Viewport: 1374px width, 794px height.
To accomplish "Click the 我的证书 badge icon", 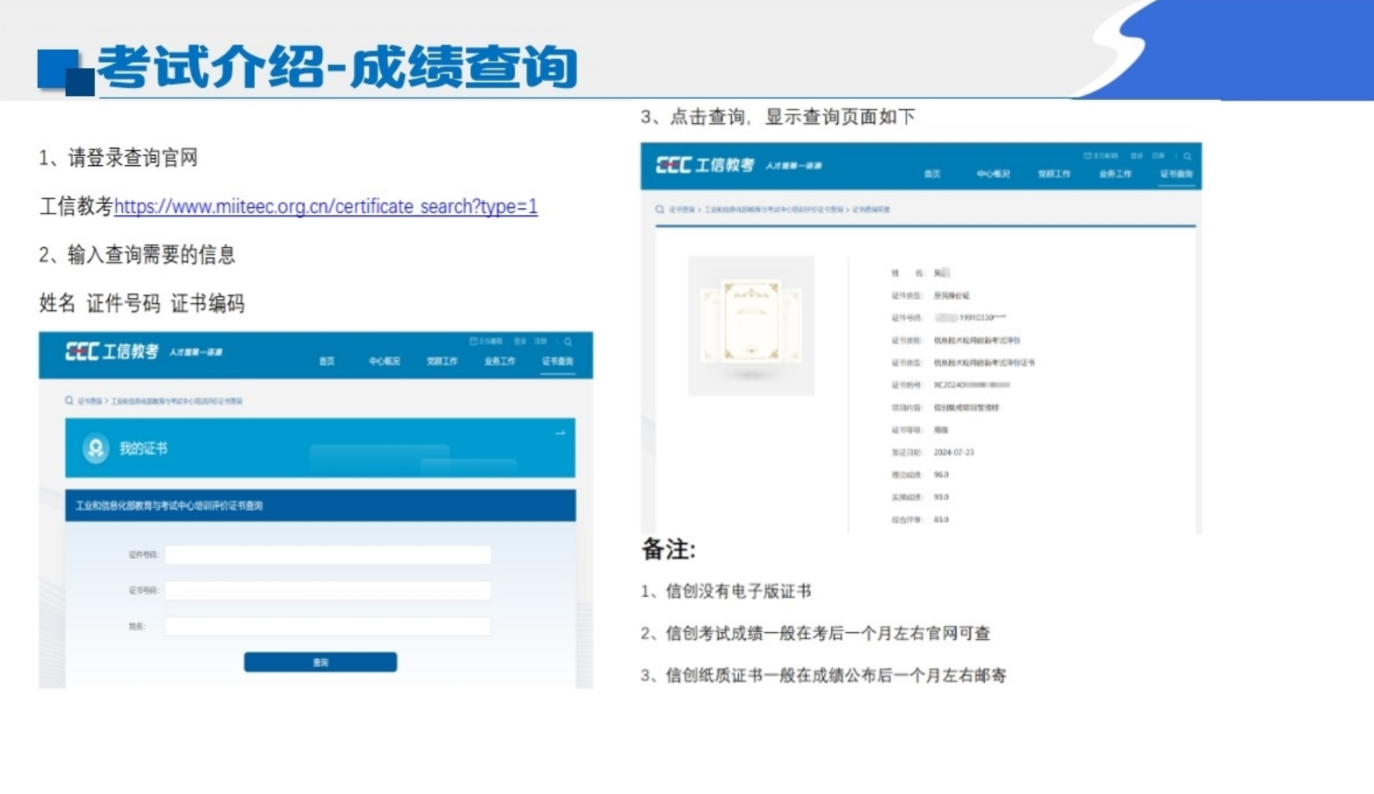I will [x=96, y=449].
